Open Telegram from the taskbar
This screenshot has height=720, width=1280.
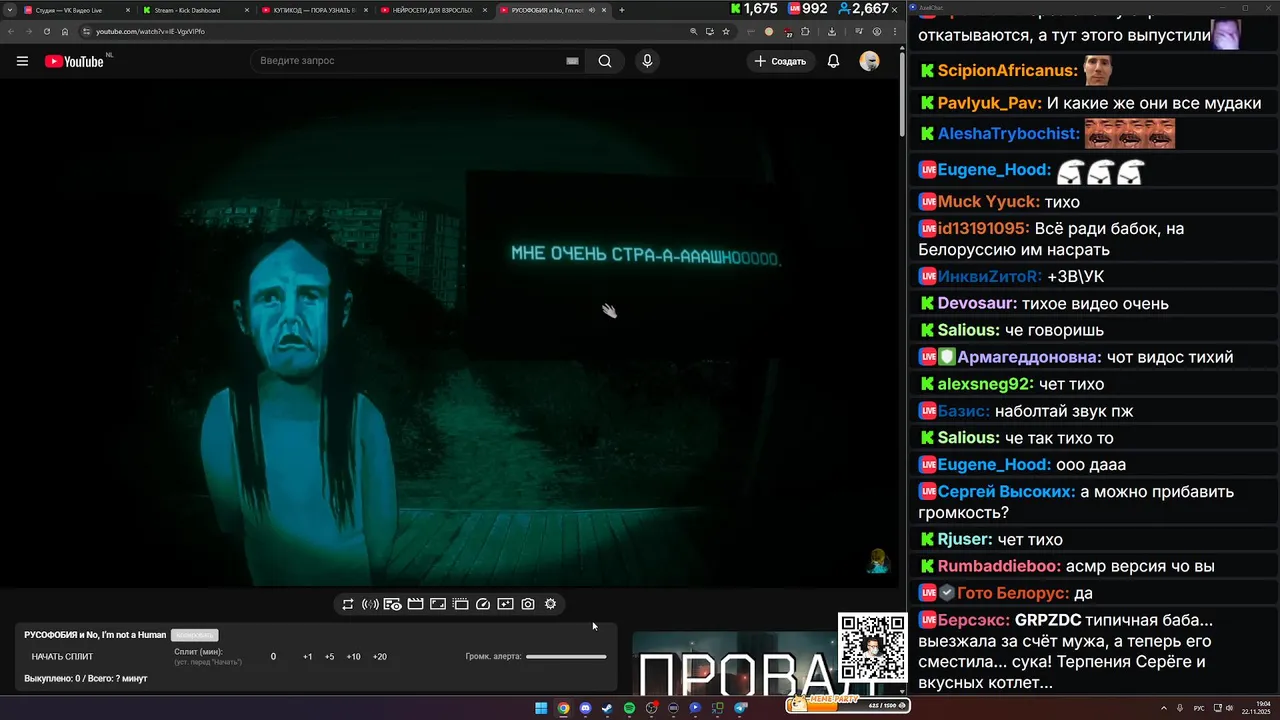tap(740, 708)
